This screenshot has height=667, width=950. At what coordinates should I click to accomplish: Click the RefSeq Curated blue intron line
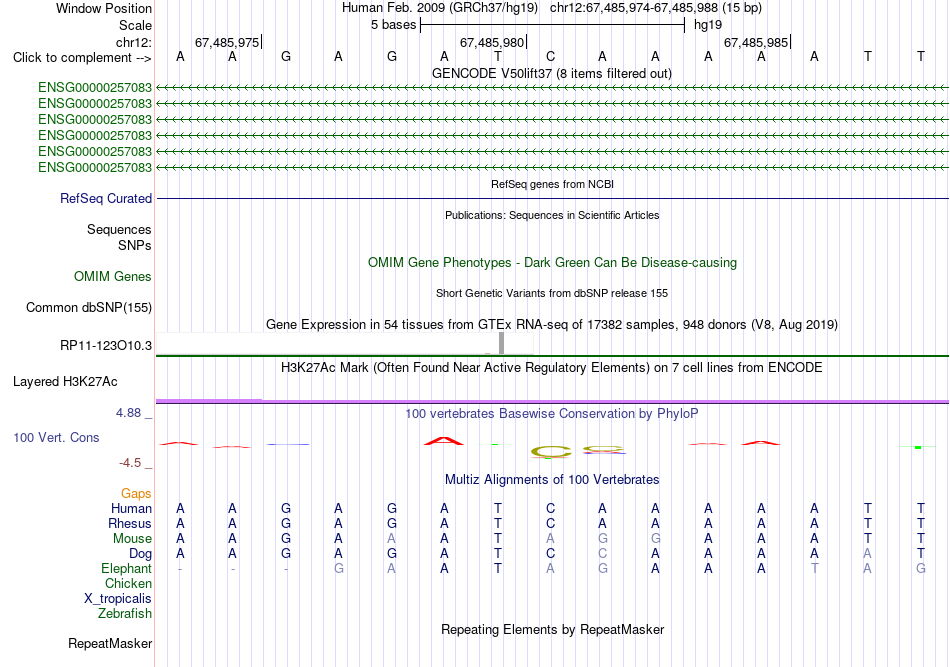(x=552, y=198)
